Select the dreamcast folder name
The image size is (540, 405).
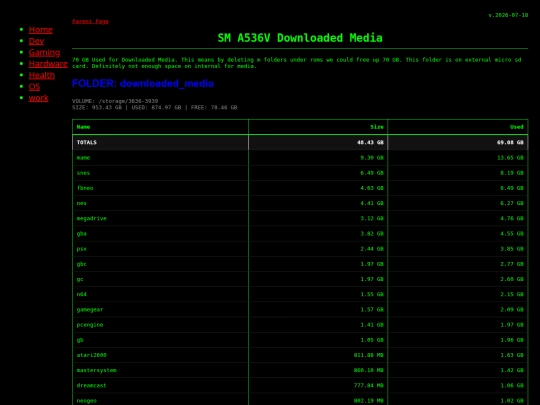click(92, 385)
